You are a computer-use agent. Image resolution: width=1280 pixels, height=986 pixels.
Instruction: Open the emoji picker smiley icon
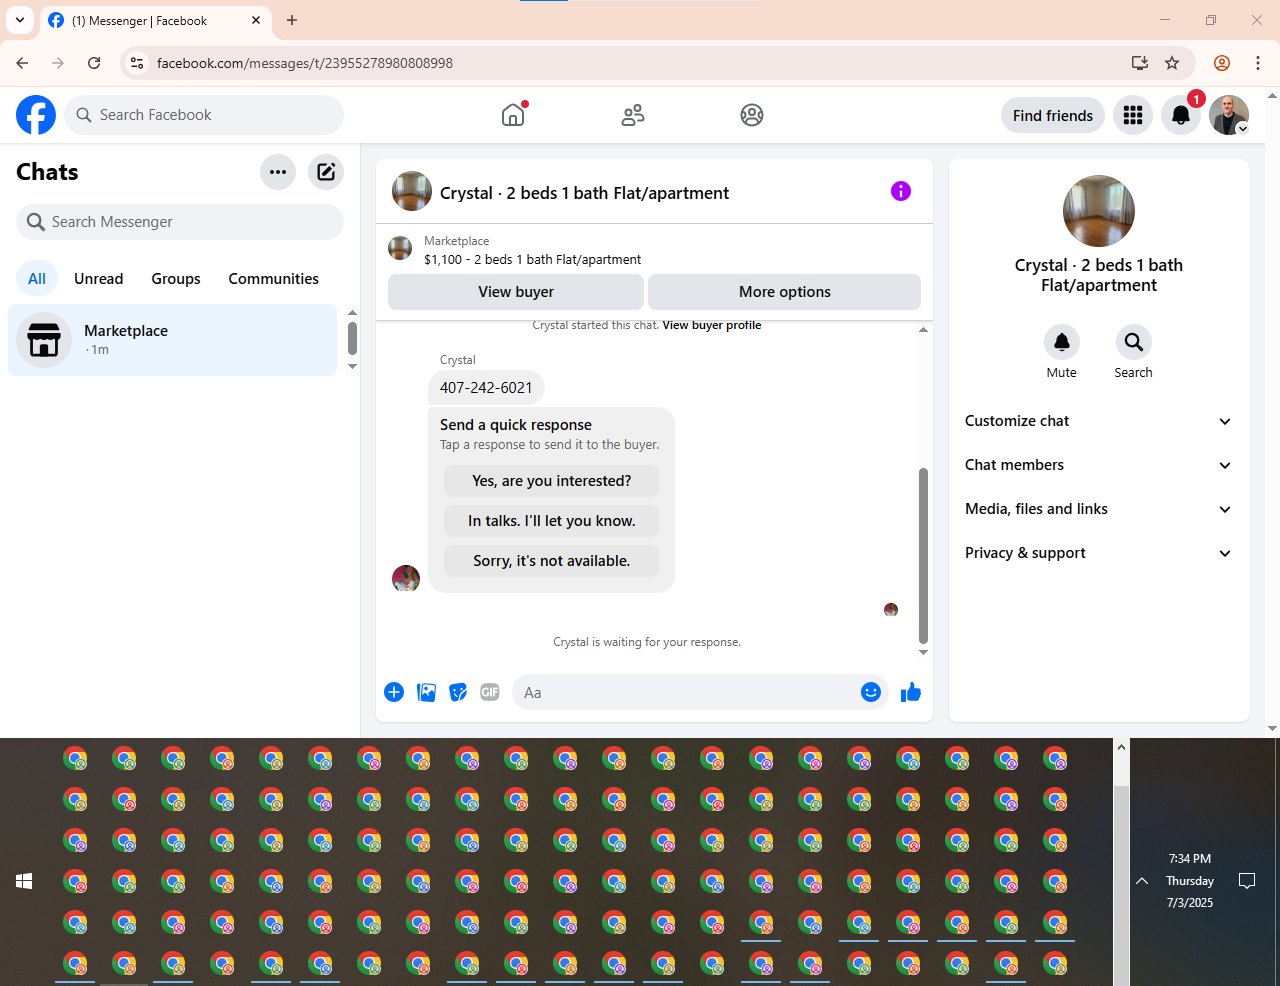tap(871, 692)
